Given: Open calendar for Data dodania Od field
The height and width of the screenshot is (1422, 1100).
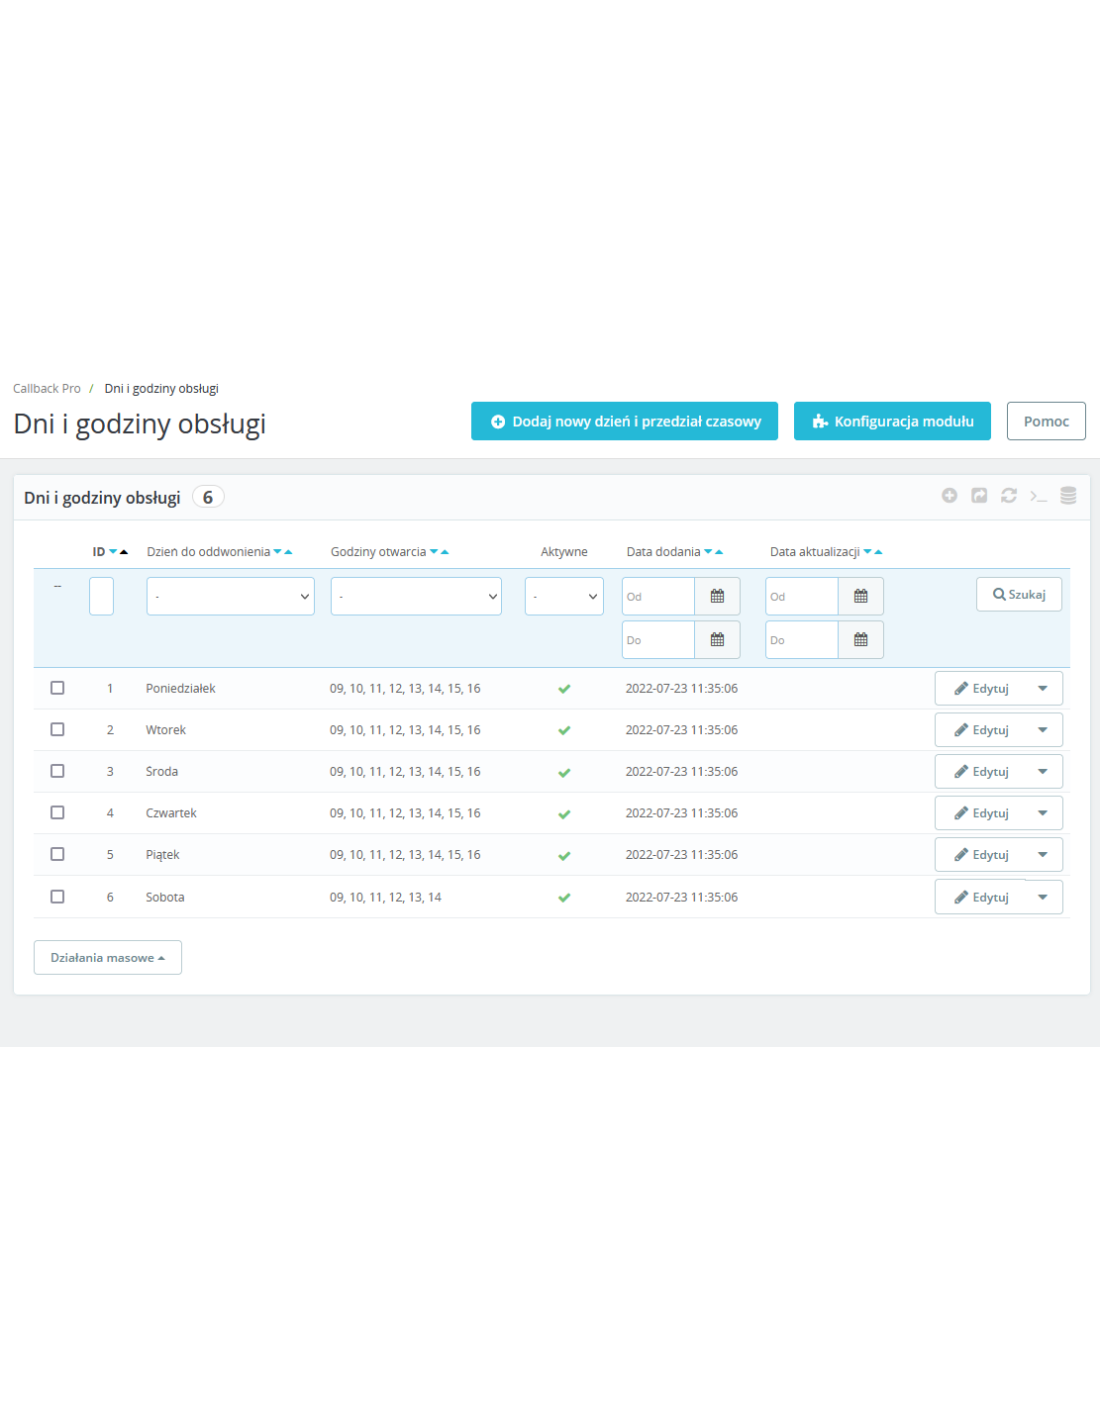Looking at the screenshot, I should (717, 596).
